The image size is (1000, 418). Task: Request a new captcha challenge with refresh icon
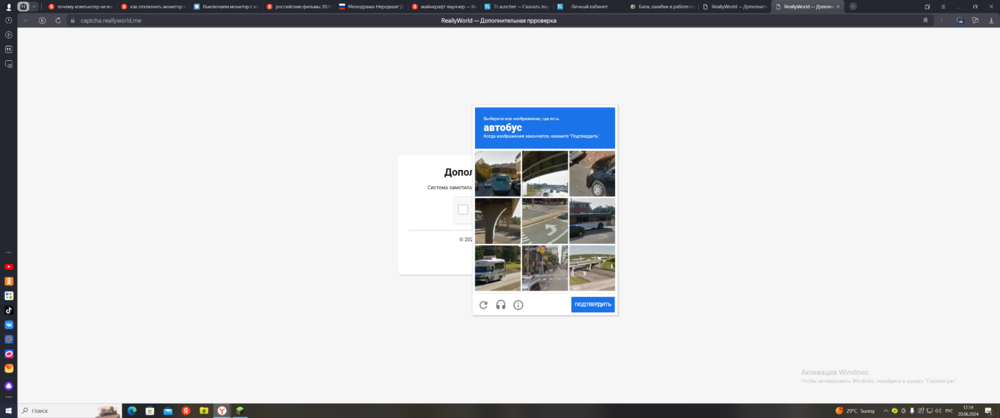click(x=483, y=305)
